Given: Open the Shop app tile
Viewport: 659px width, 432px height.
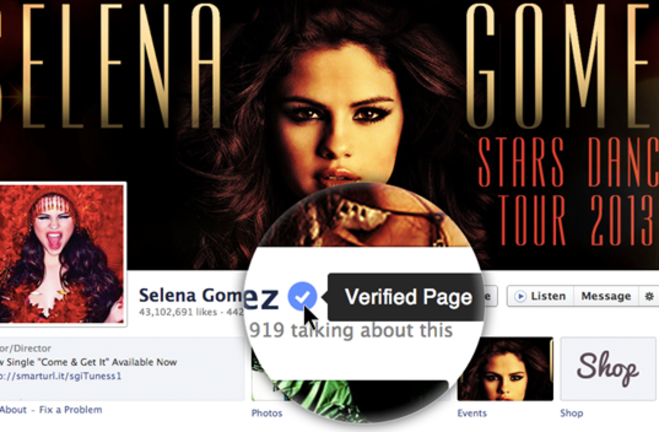Looking at the screenshot, I should (x=608, y=369).
